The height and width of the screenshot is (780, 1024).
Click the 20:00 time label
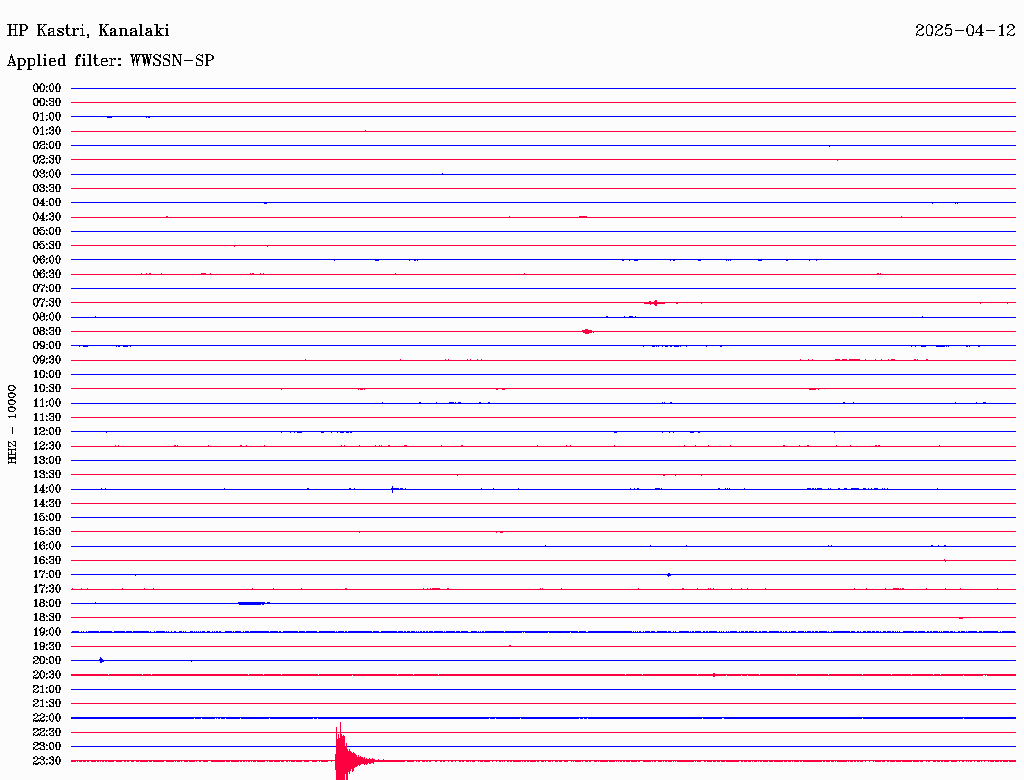[x=47, y=660]
